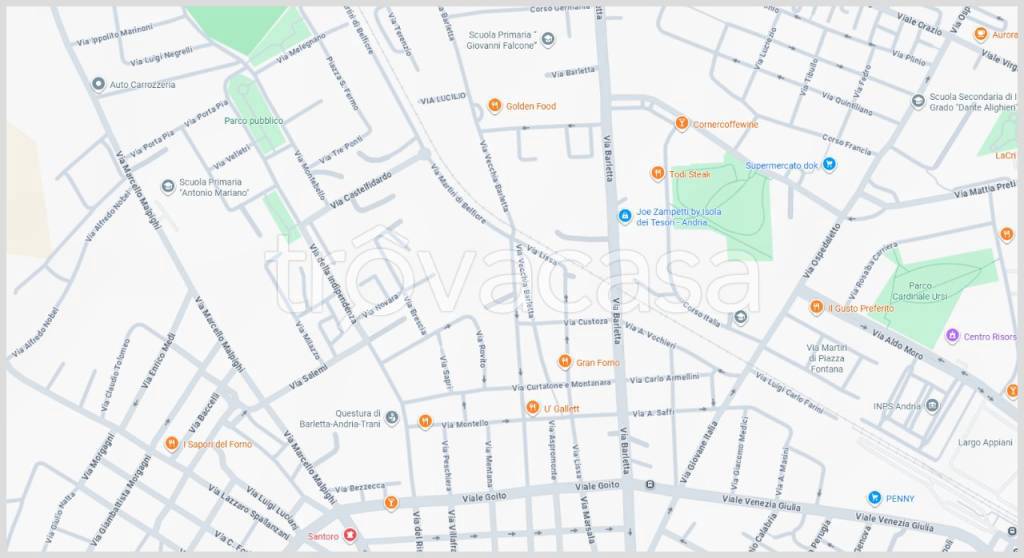Open the U' Gallett restaurant pin

click(x=533, y=408)
